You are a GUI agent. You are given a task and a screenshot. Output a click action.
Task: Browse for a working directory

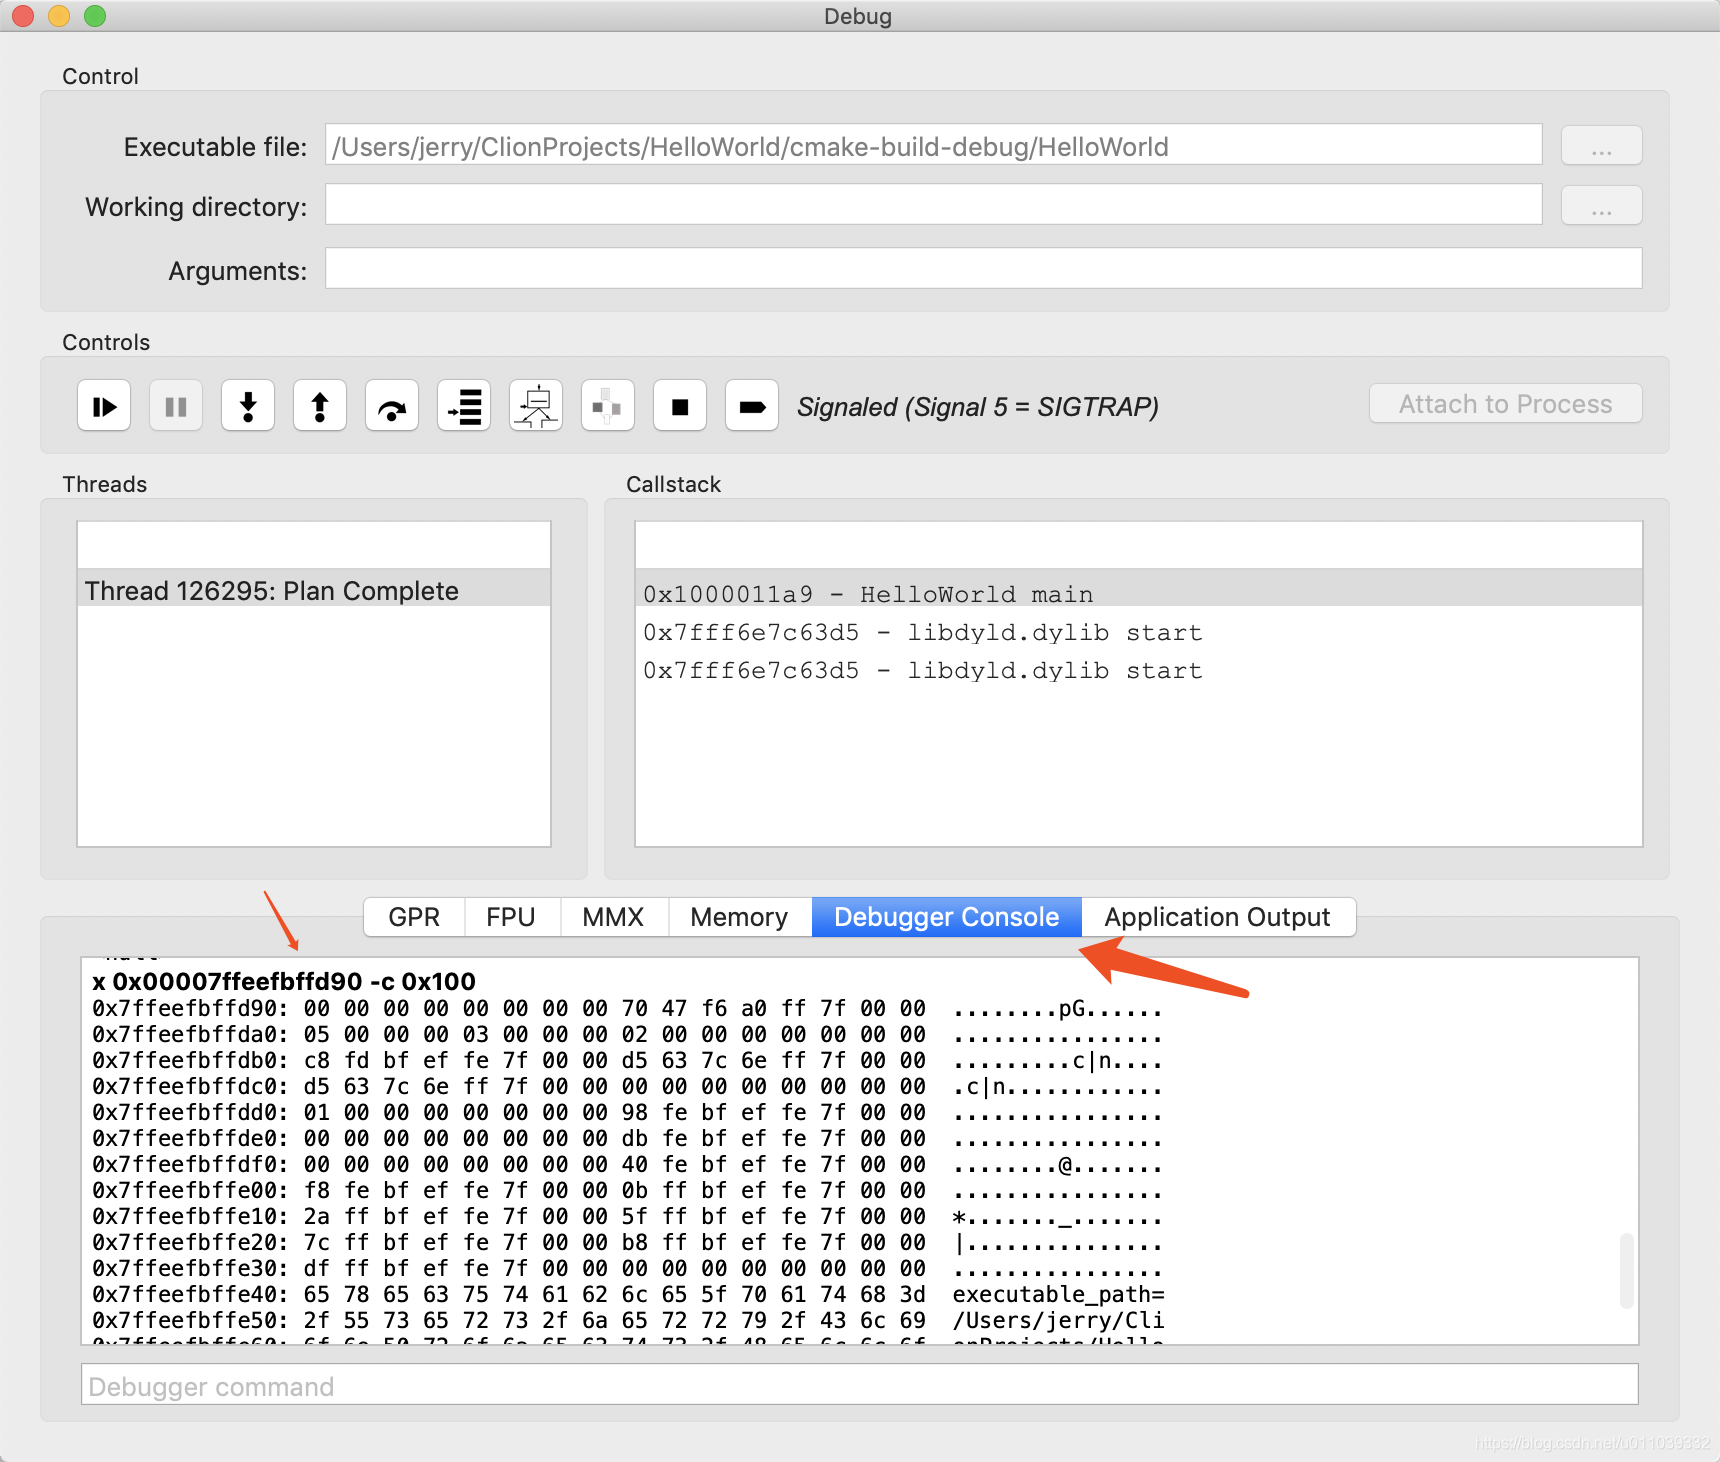click(1601, 205)
